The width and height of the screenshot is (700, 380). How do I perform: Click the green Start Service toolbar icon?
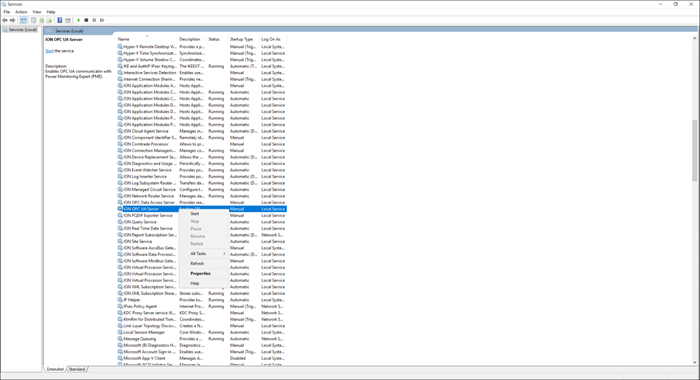point(79,20)
